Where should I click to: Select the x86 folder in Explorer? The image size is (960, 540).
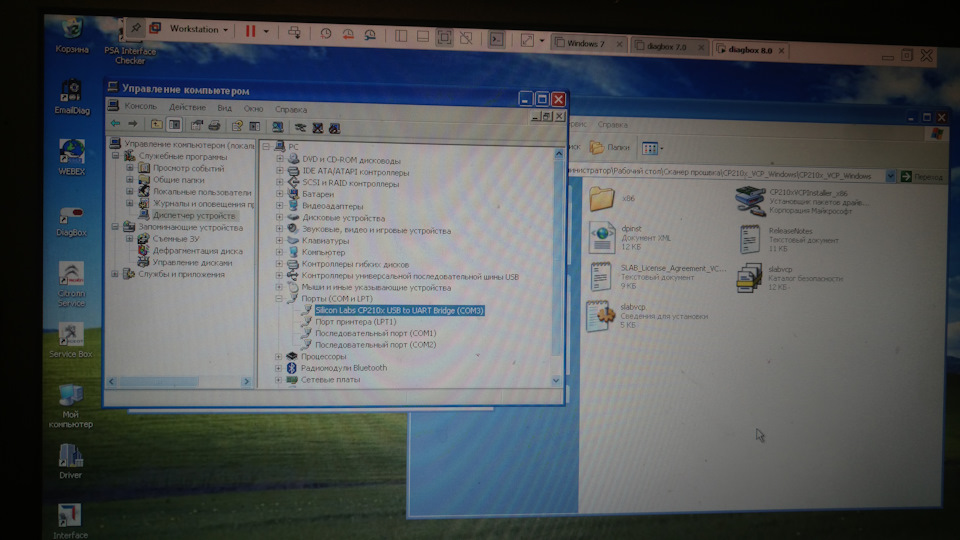(x=612, y=198)
